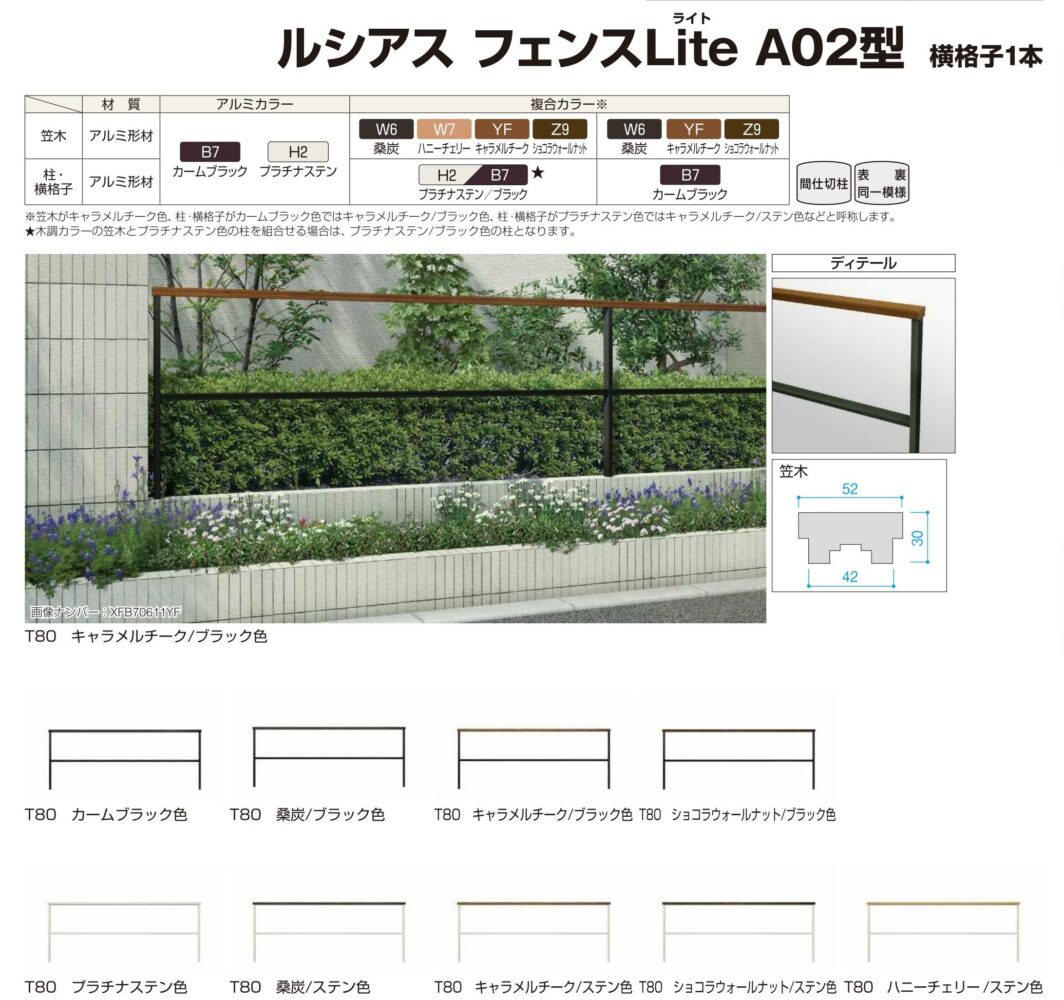
Task: Click the アルミカラー table header
Action: click(x=254, y=104)
